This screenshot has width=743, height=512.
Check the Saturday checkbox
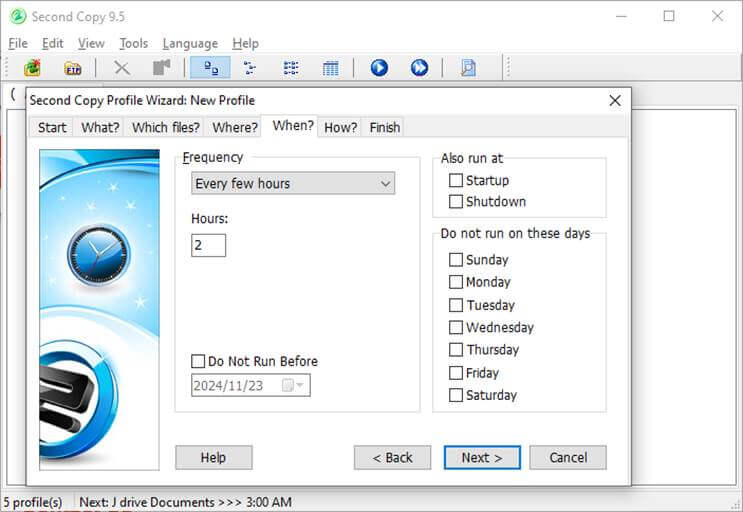click(456, 395)
